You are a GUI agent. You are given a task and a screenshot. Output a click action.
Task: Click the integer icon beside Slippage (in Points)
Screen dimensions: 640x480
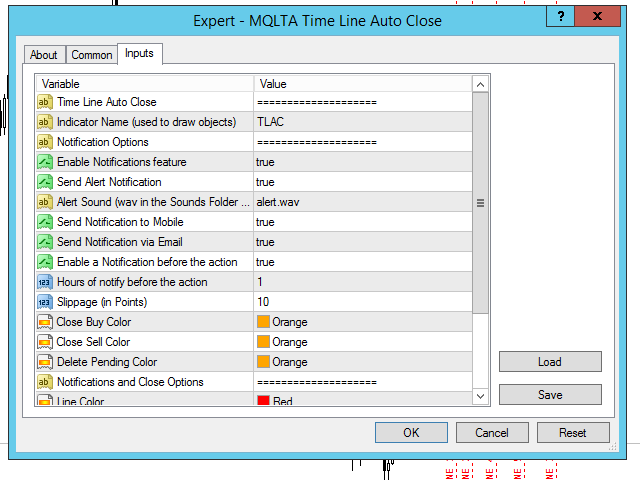click(45, 302)
